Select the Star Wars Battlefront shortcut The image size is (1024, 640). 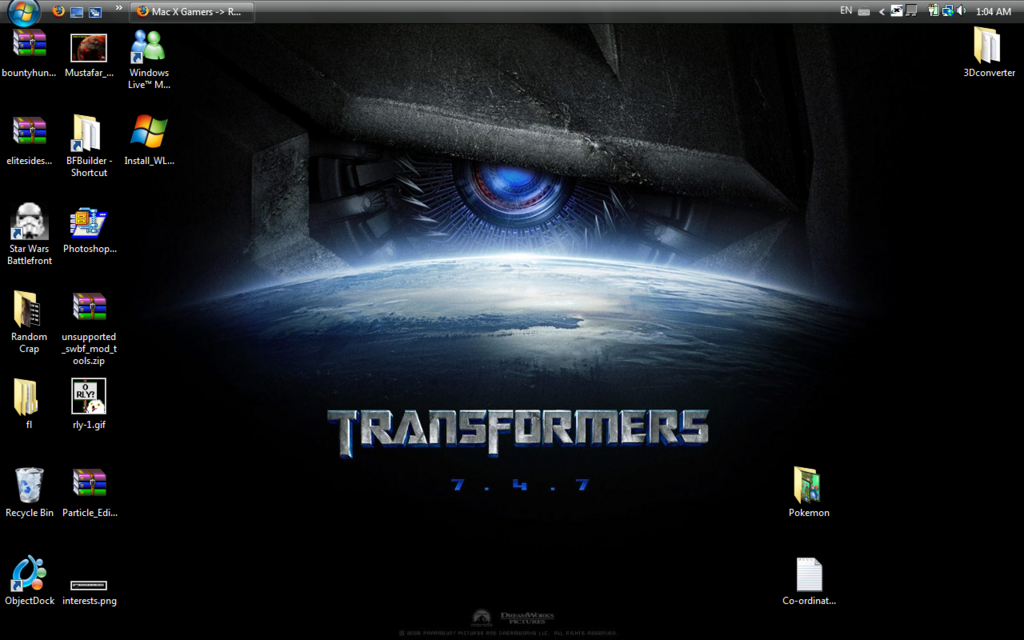tap(29, 234)
